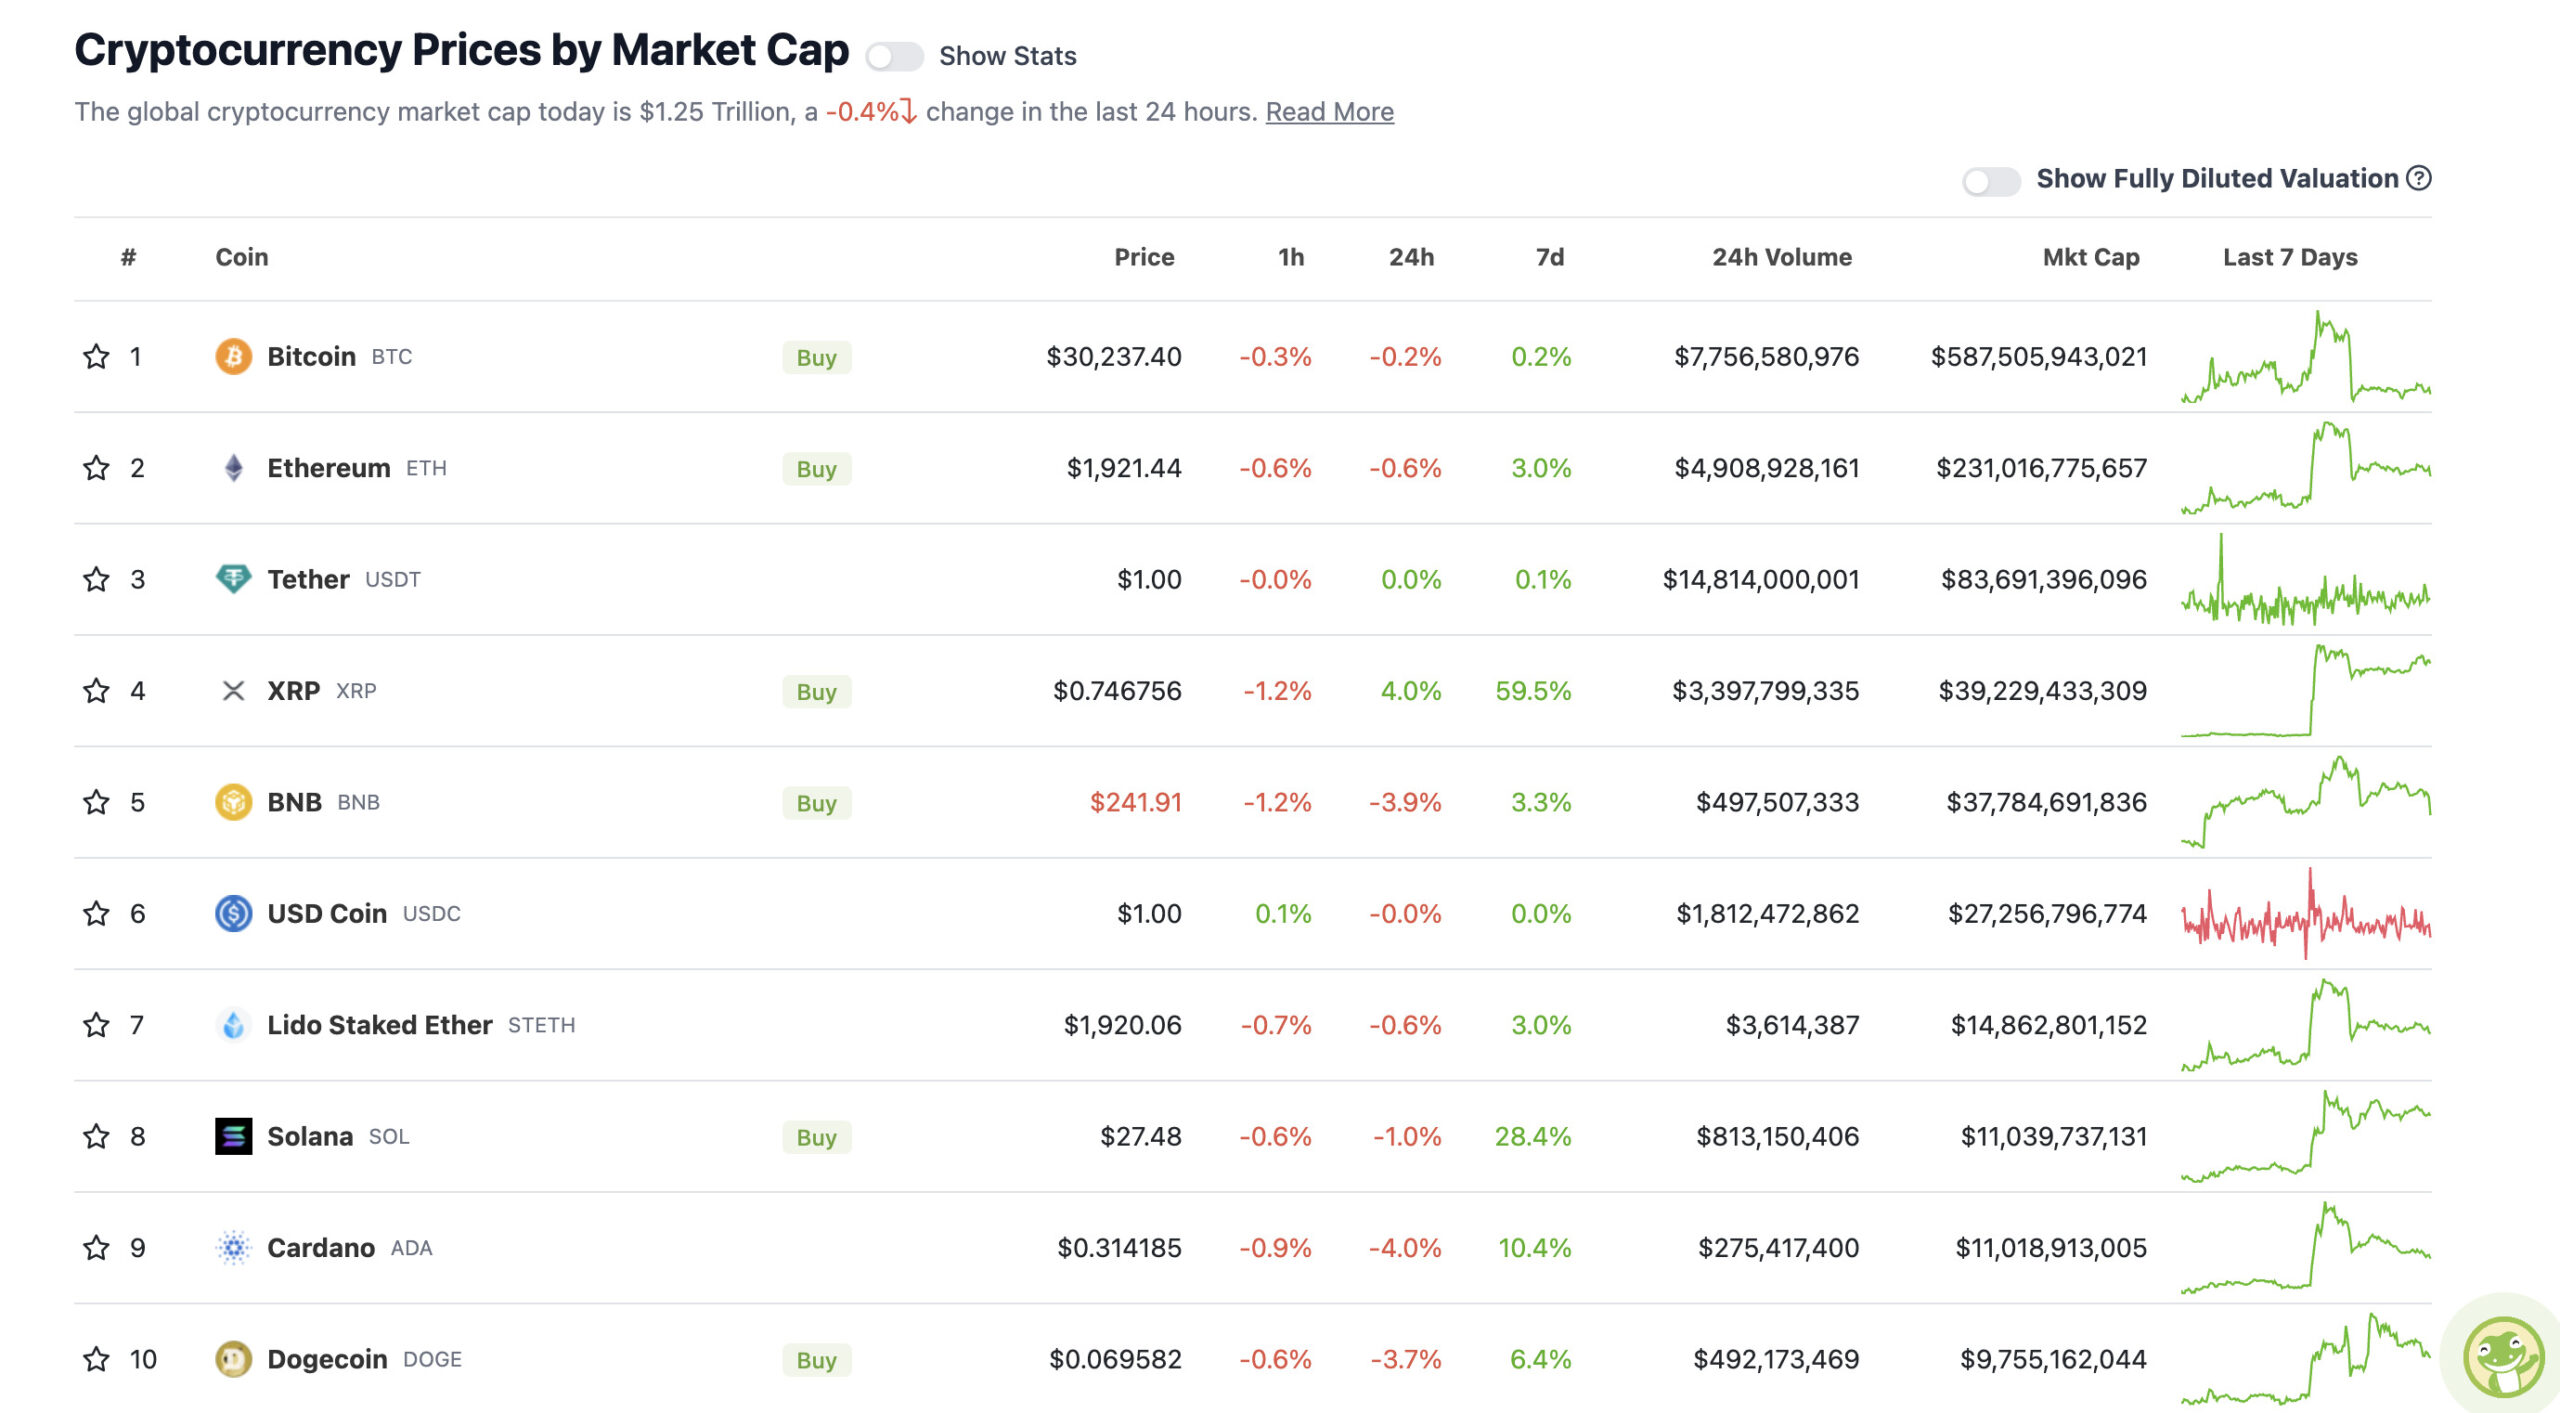Open USD Coin red sparkline chart

pos(2306,914)
